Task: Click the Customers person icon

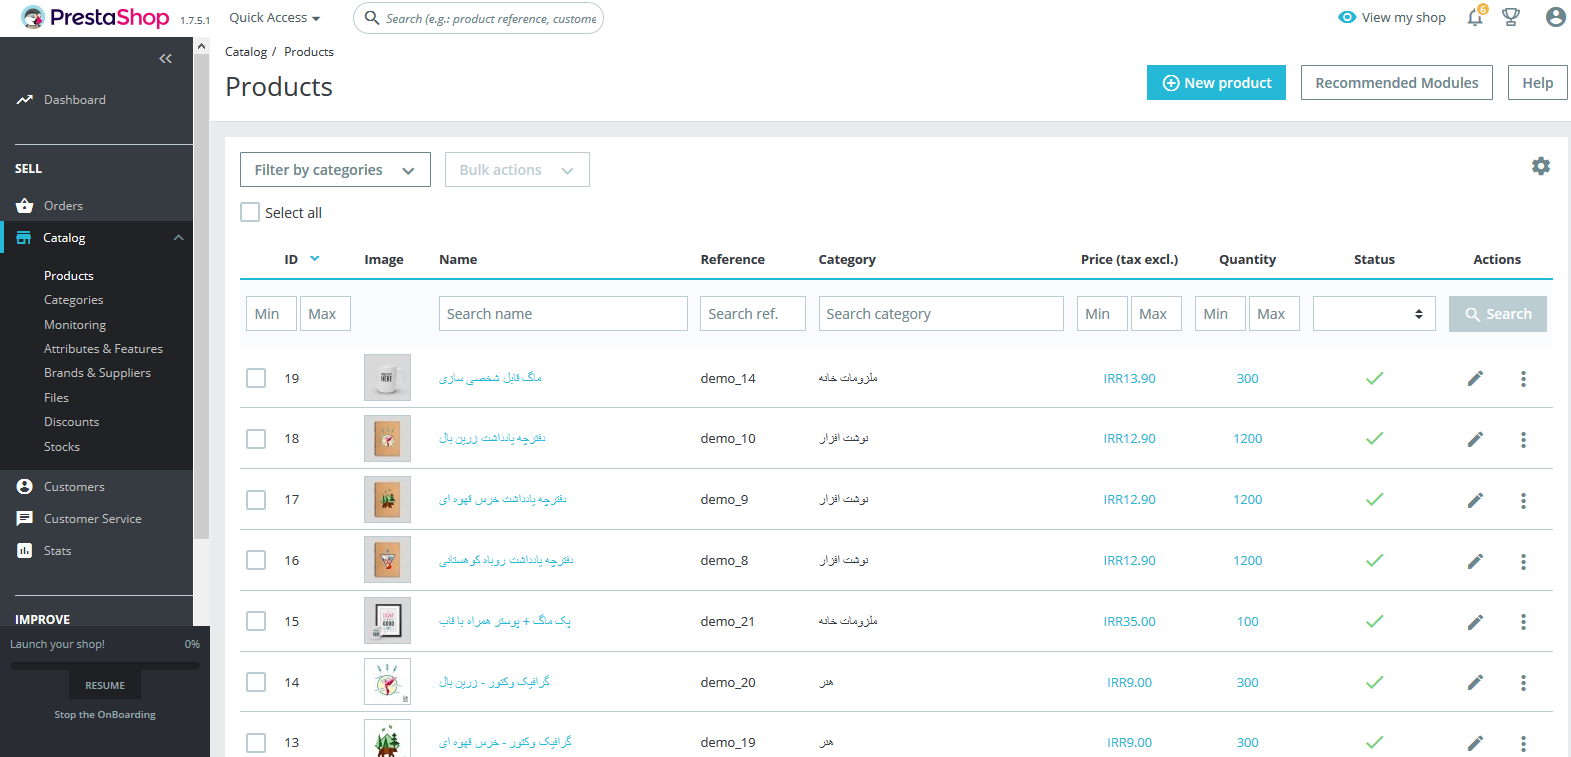Action: click(x=25, y=487)
